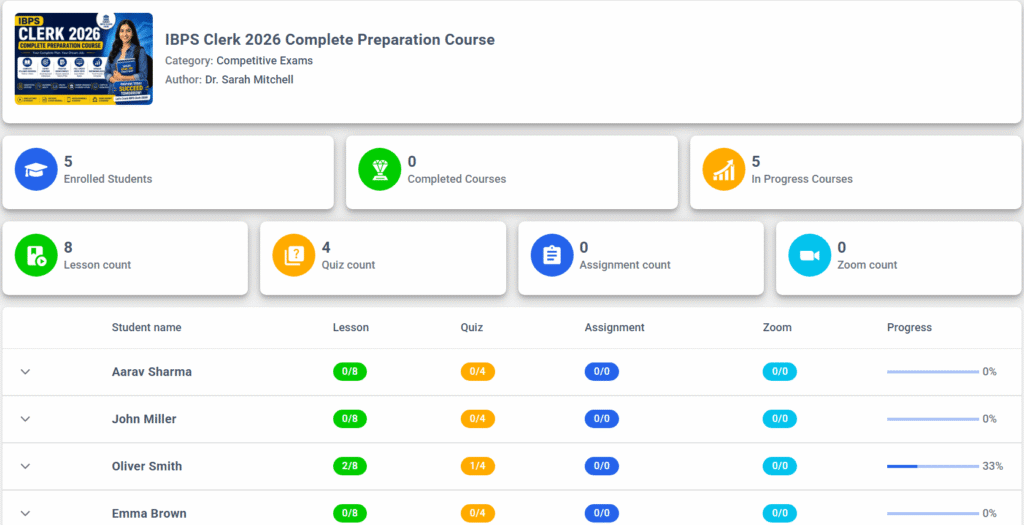Open the IBPS Clerk 2026 course thumbnail
1024x525 pixels.
84,59
